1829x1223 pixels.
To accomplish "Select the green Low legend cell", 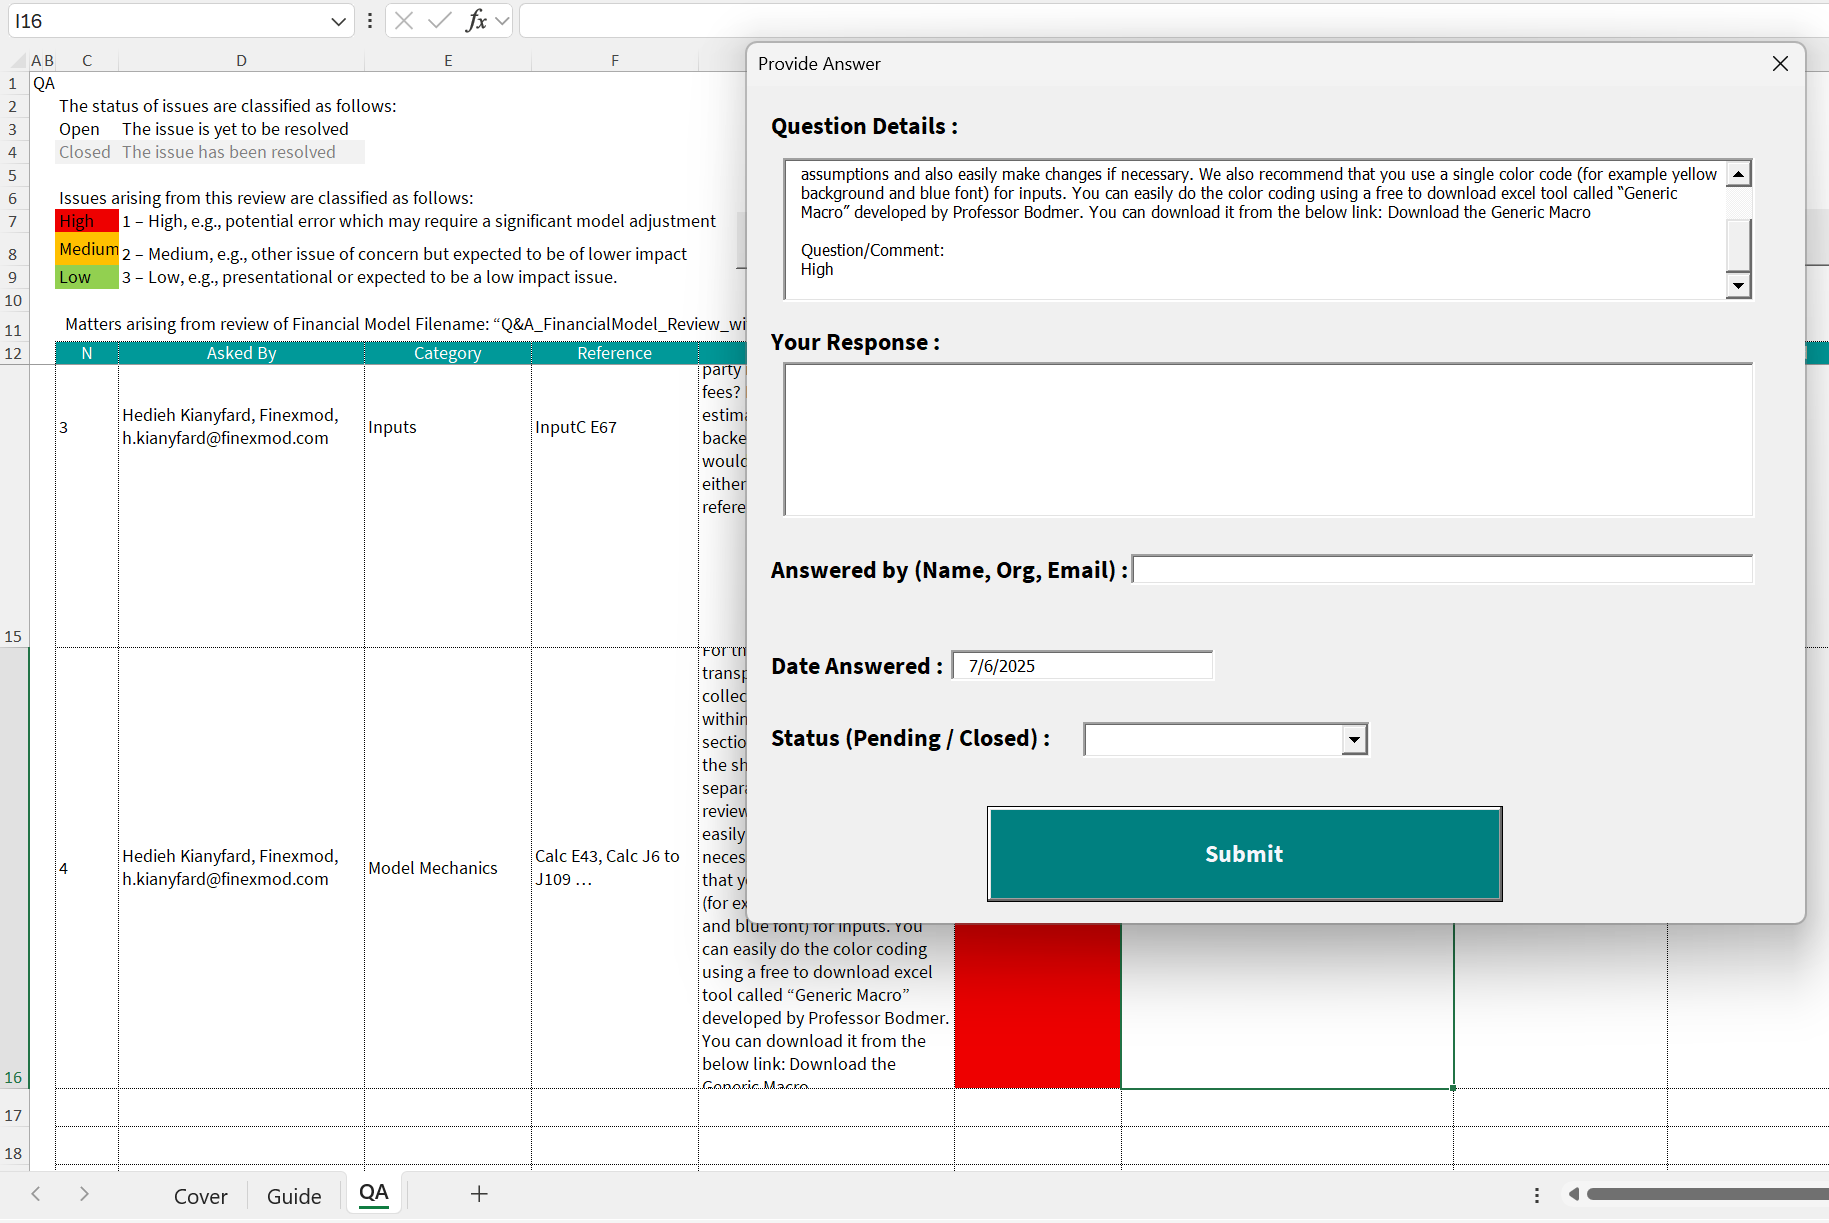I will 87,277.
